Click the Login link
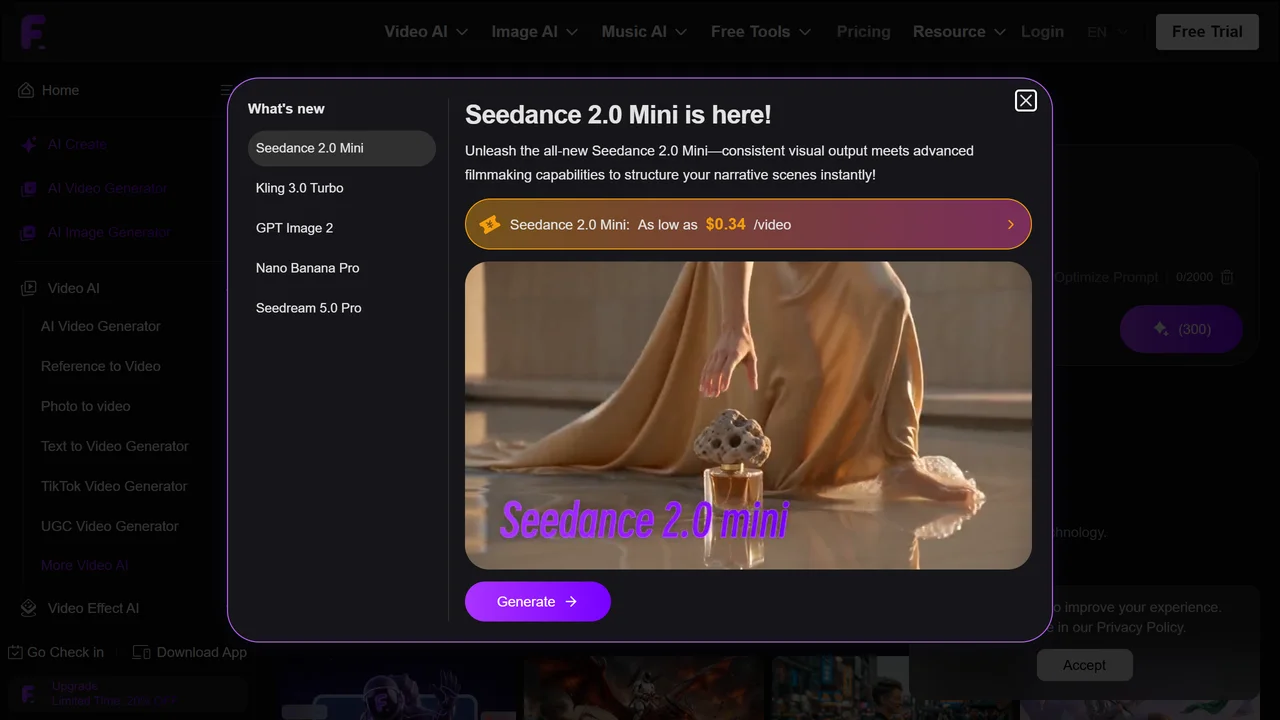 tap(1042, 32)
